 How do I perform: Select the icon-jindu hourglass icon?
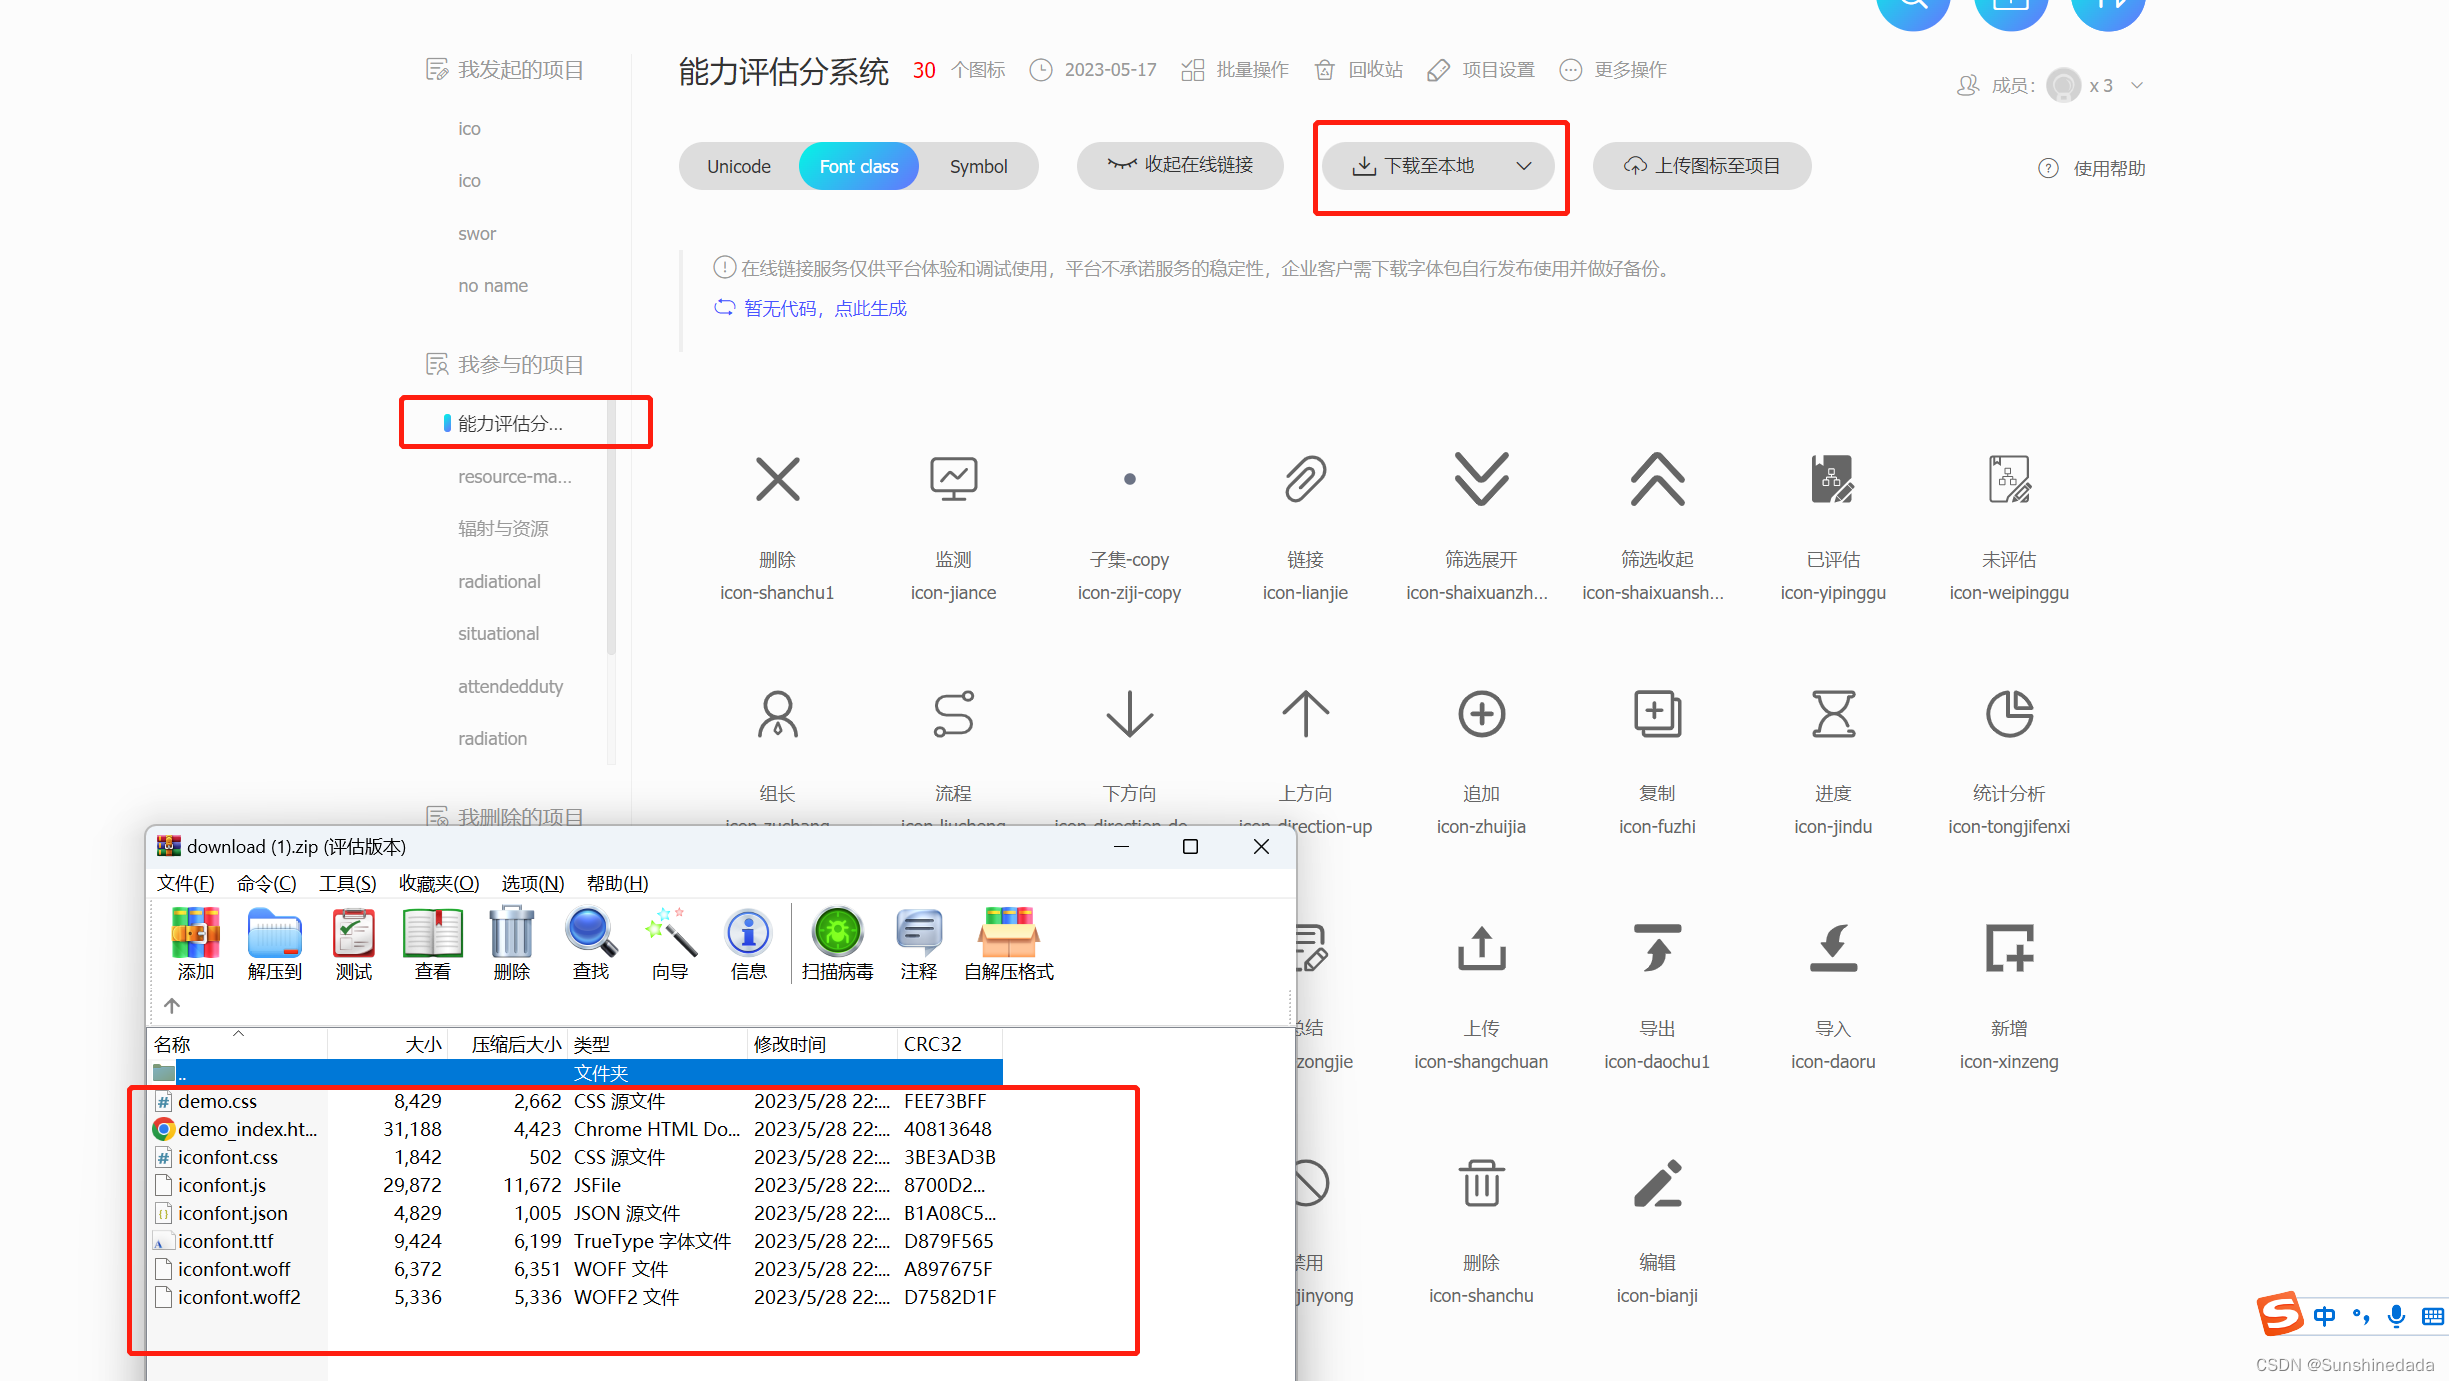tap(1833, 714)
